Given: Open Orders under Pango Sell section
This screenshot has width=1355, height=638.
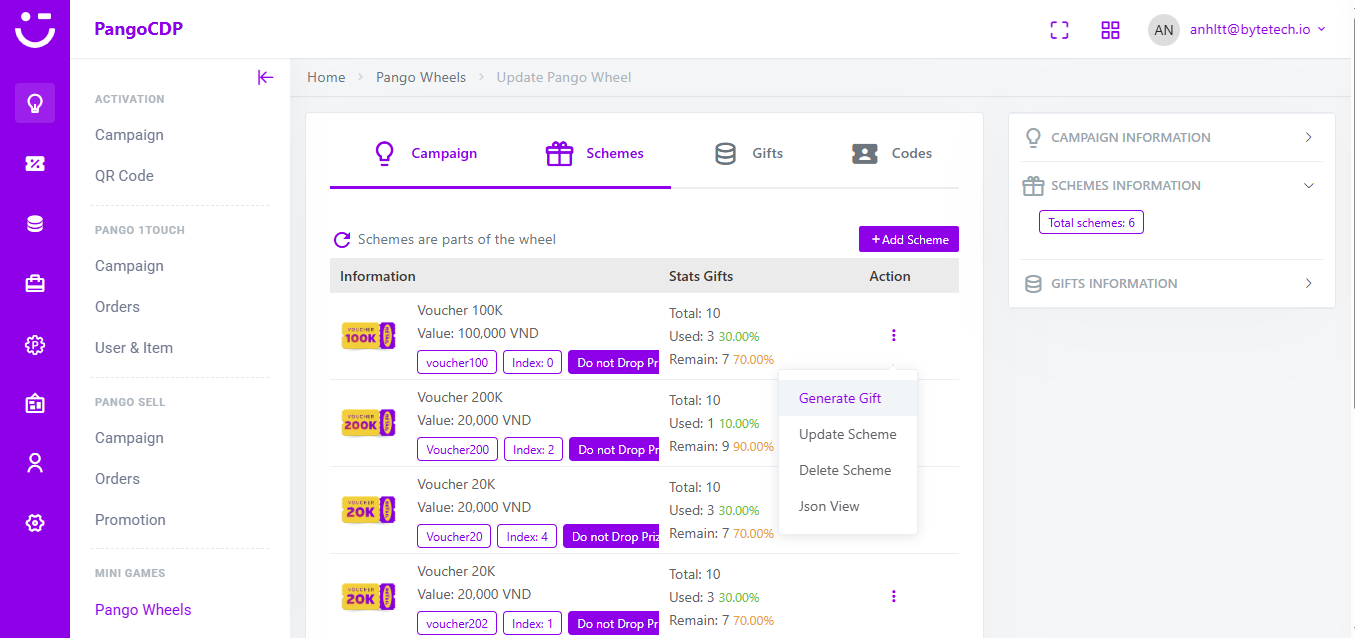Looking at the screenshot, I should pos(117,479).
